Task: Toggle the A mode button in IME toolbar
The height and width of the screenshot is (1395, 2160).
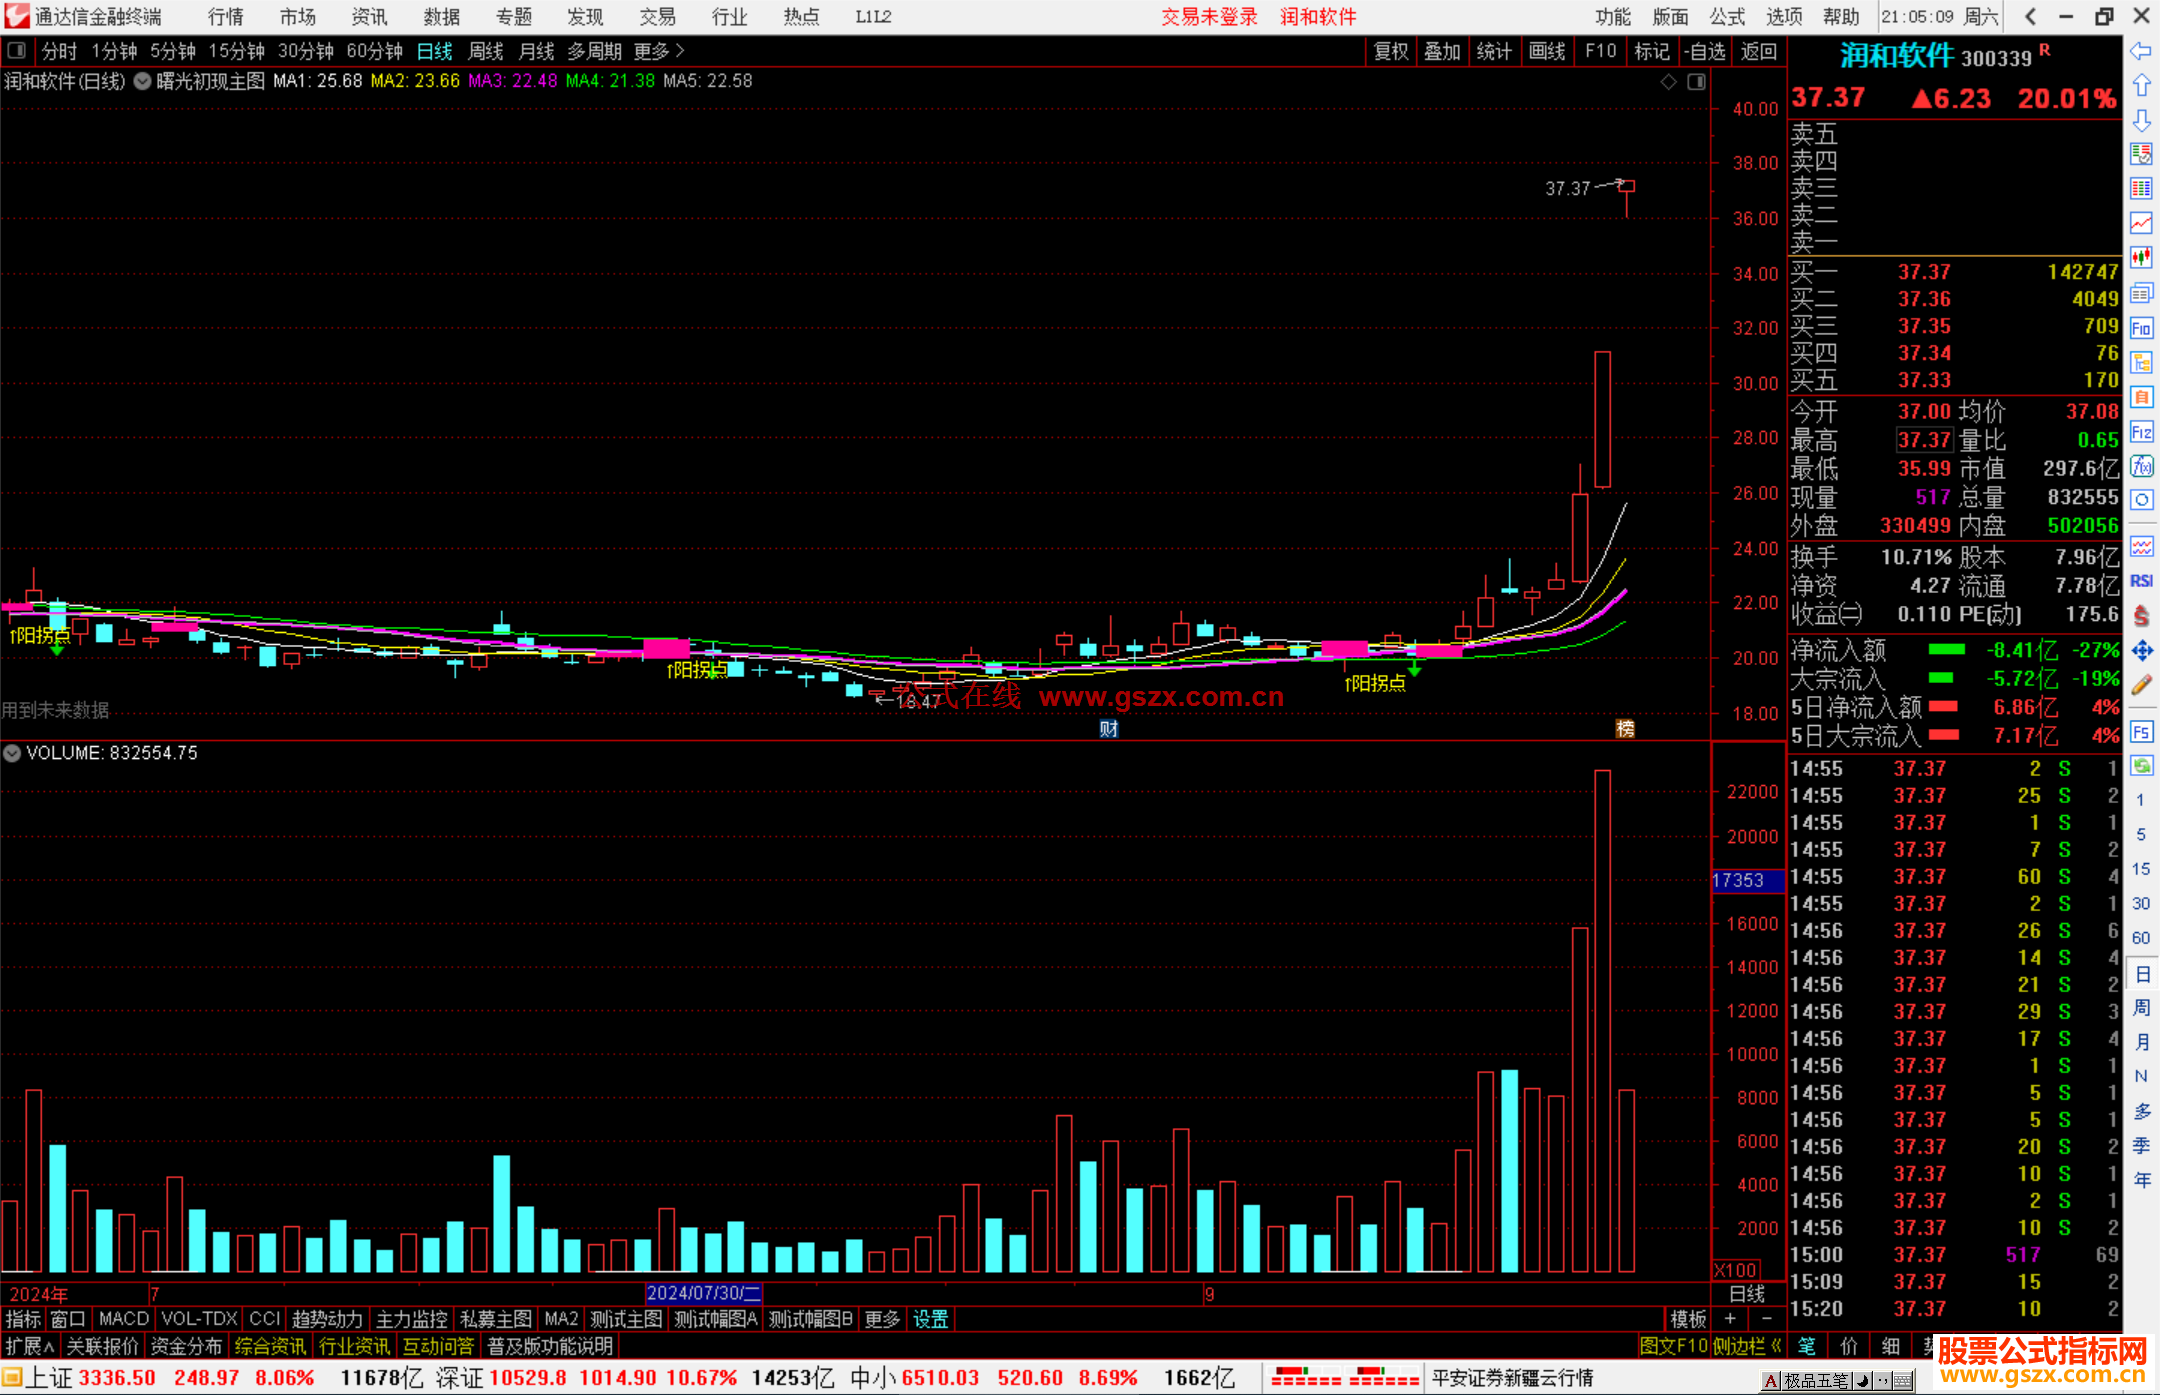Action: pyautogui.click(x=1771, y=1381)
